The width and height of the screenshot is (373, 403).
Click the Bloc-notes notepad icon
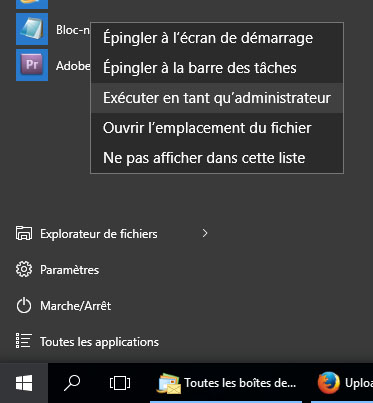32,29
